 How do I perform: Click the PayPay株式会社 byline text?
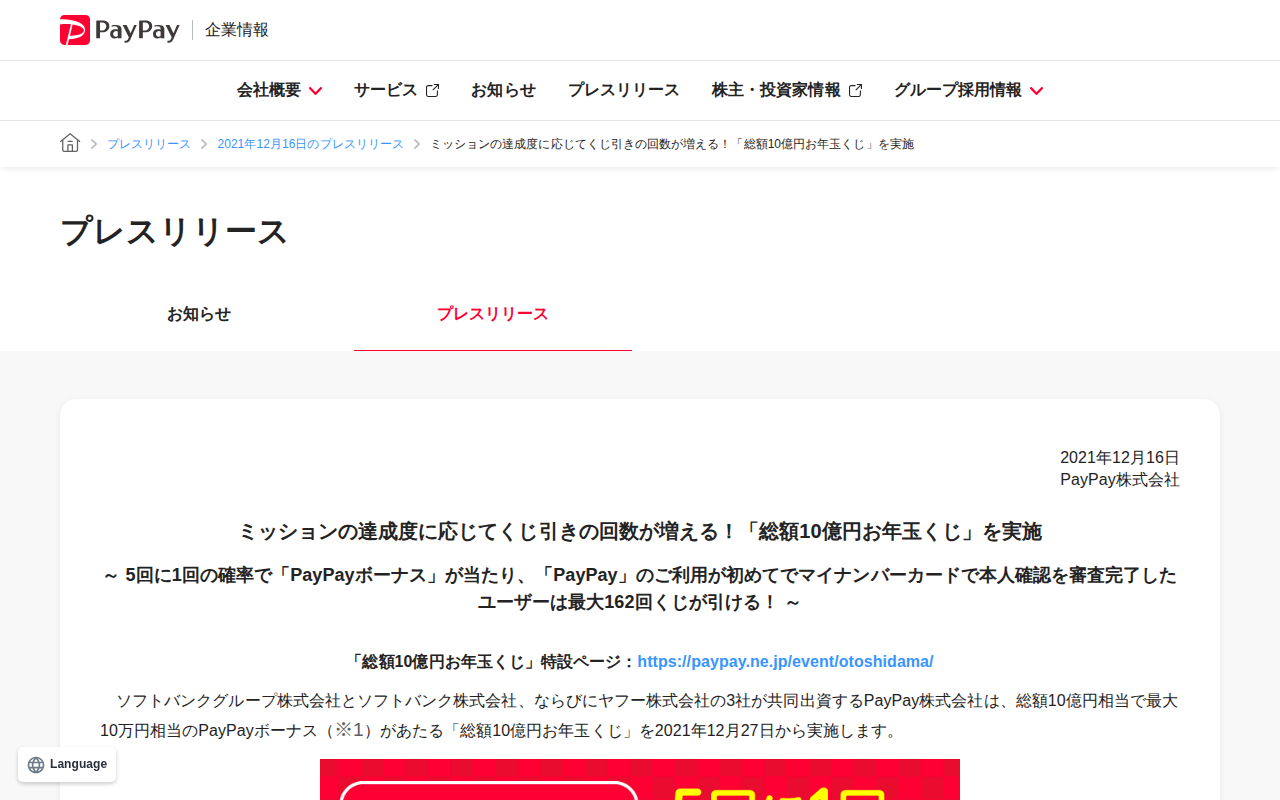tap(1120, 480)
